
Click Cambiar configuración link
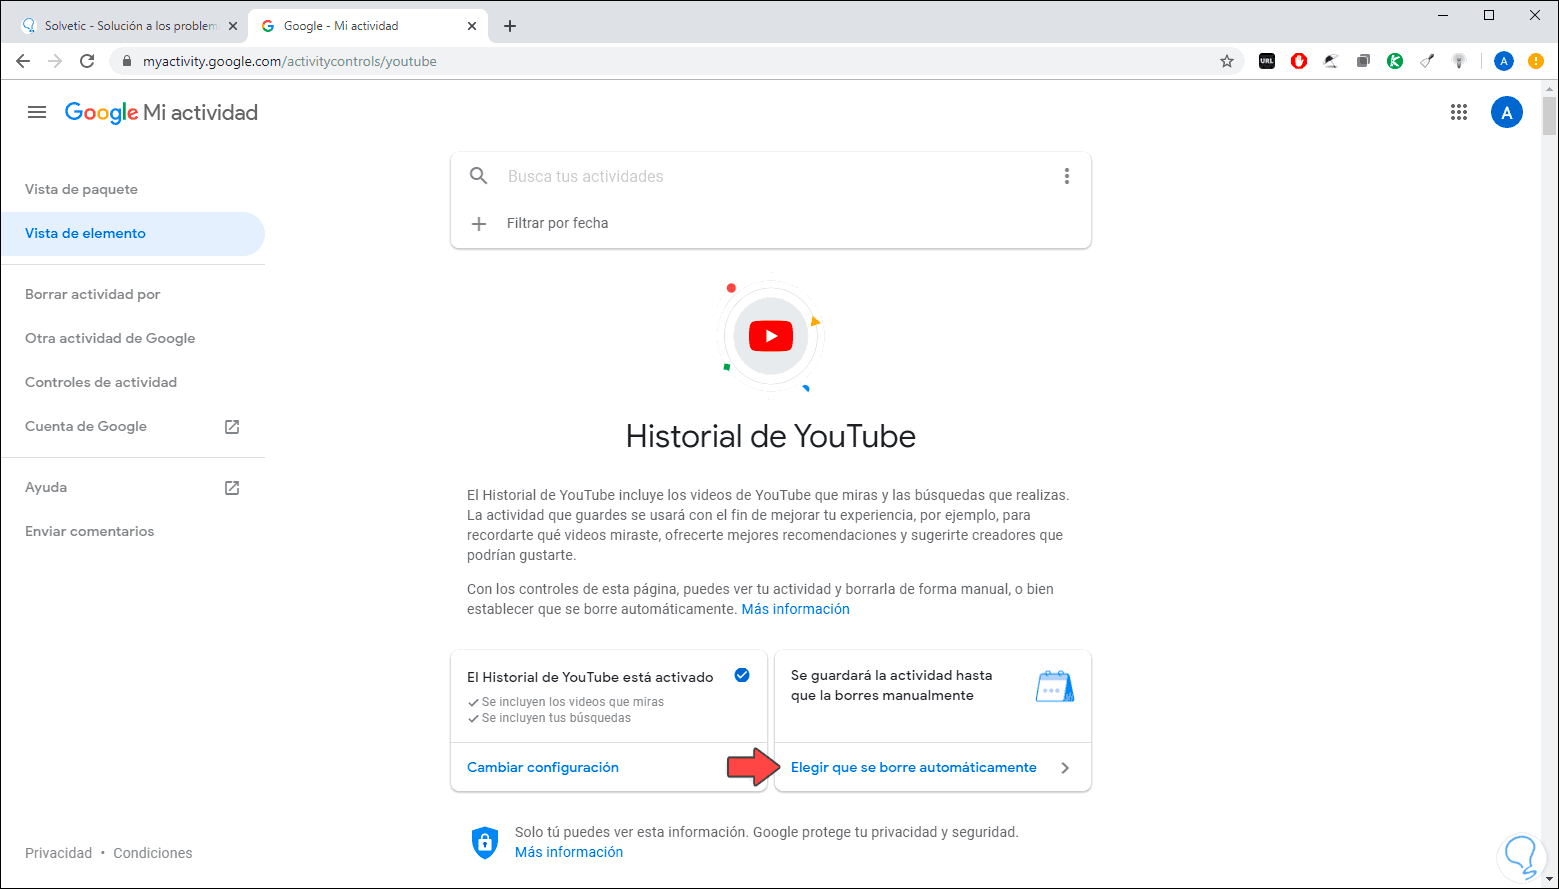(543, 767)
